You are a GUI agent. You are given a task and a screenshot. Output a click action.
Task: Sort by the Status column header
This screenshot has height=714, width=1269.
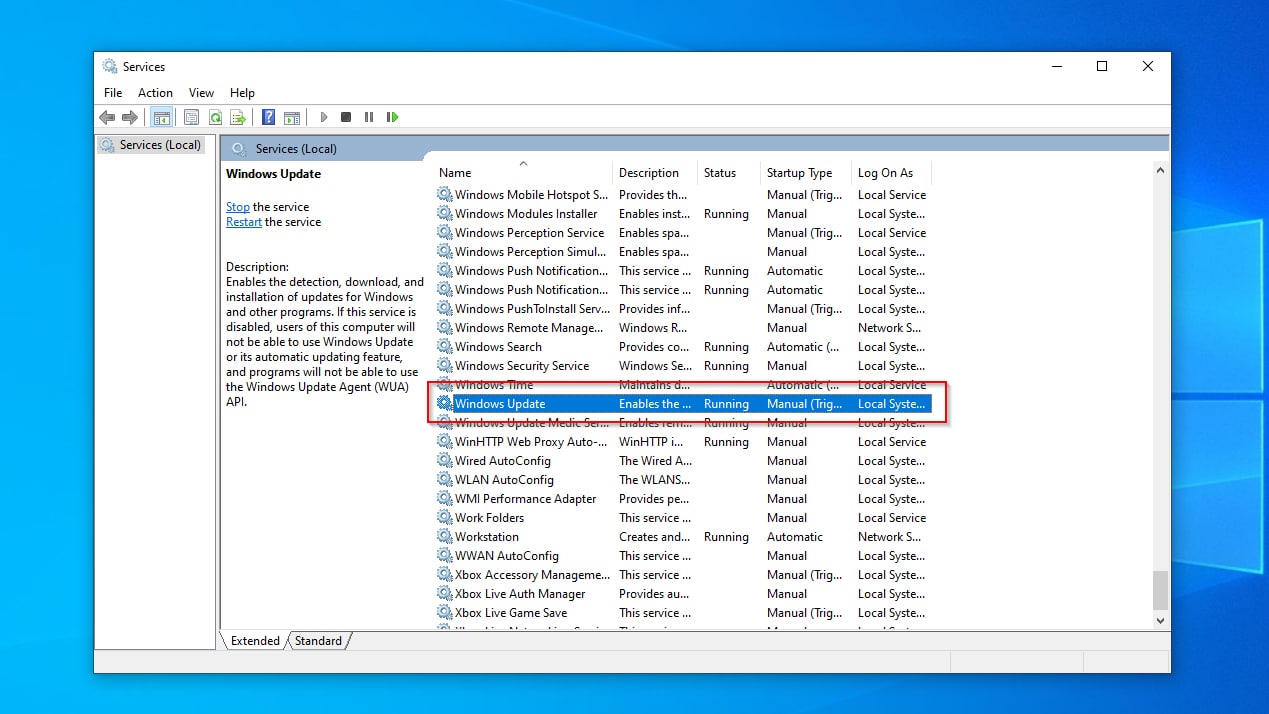pyautogui.click(x=719, y=173)
